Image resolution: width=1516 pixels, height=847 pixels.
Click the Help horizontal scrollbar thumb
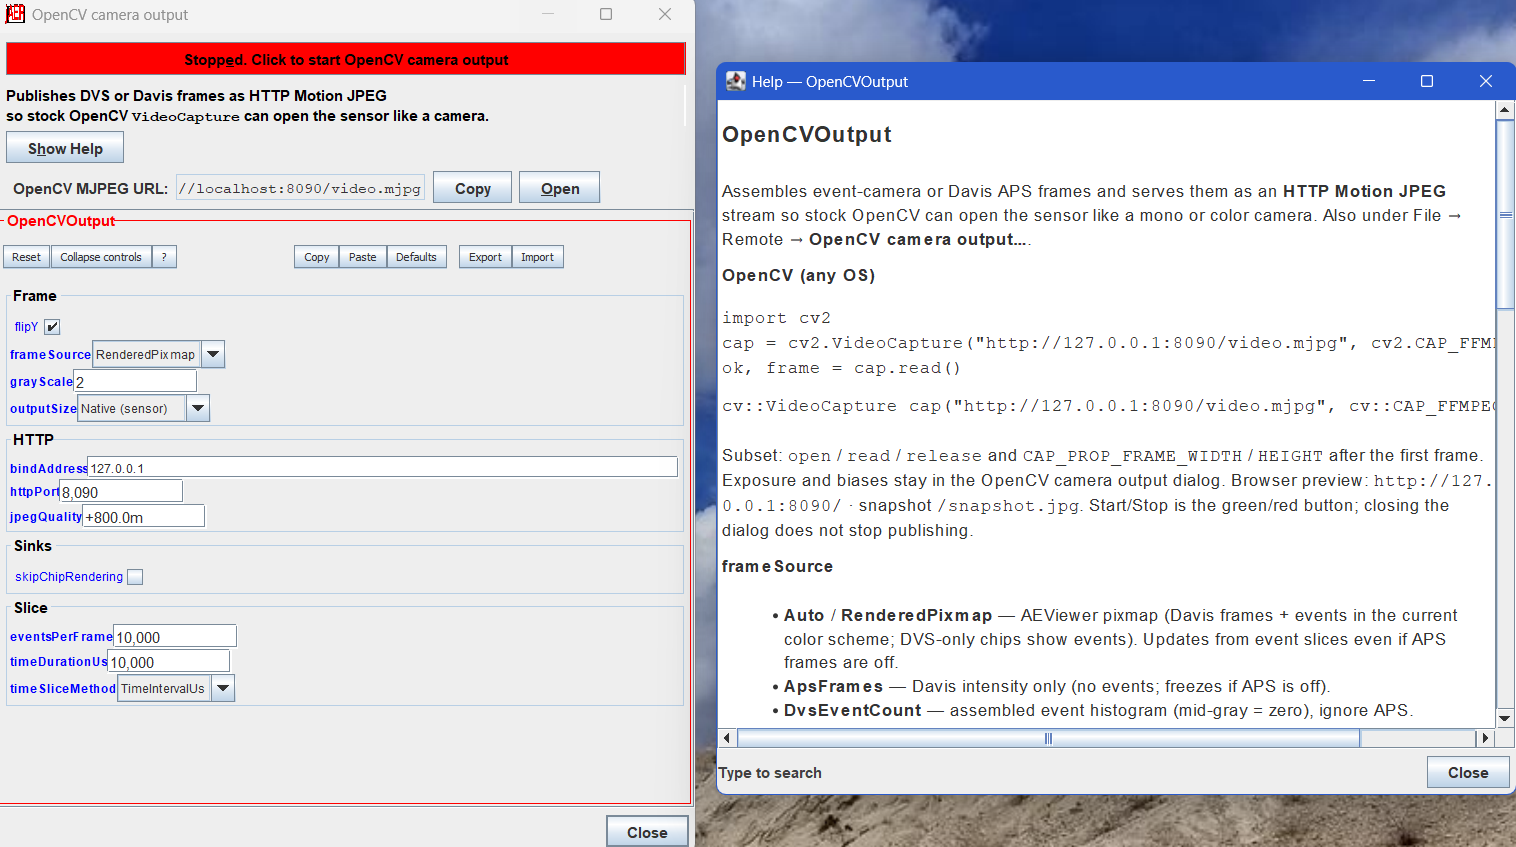[x=1048, y=738]
